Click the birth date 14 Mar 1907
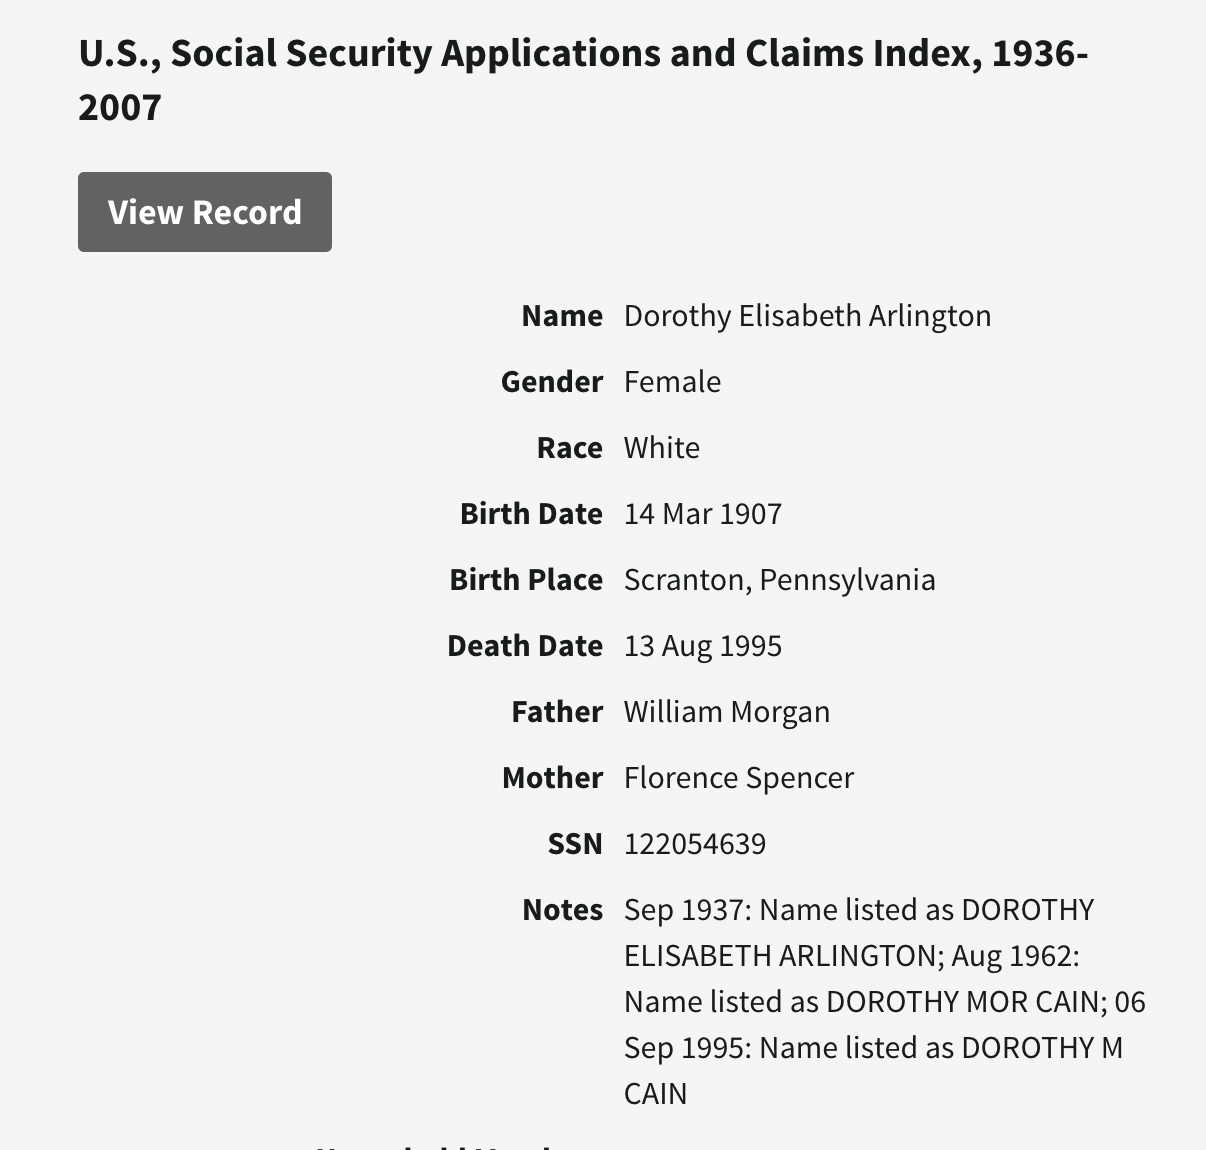The image size is (1206, 1150). tap(702, 514)
